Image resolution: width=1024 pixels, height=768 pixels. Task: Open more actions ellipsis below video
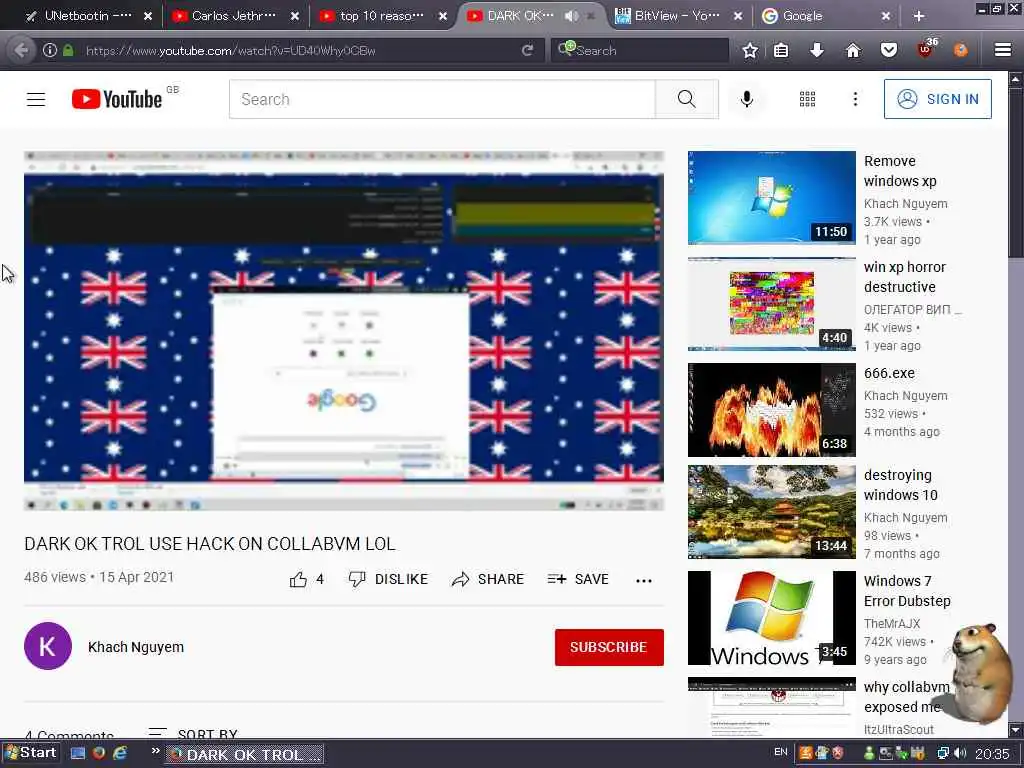tap(644, 581)
